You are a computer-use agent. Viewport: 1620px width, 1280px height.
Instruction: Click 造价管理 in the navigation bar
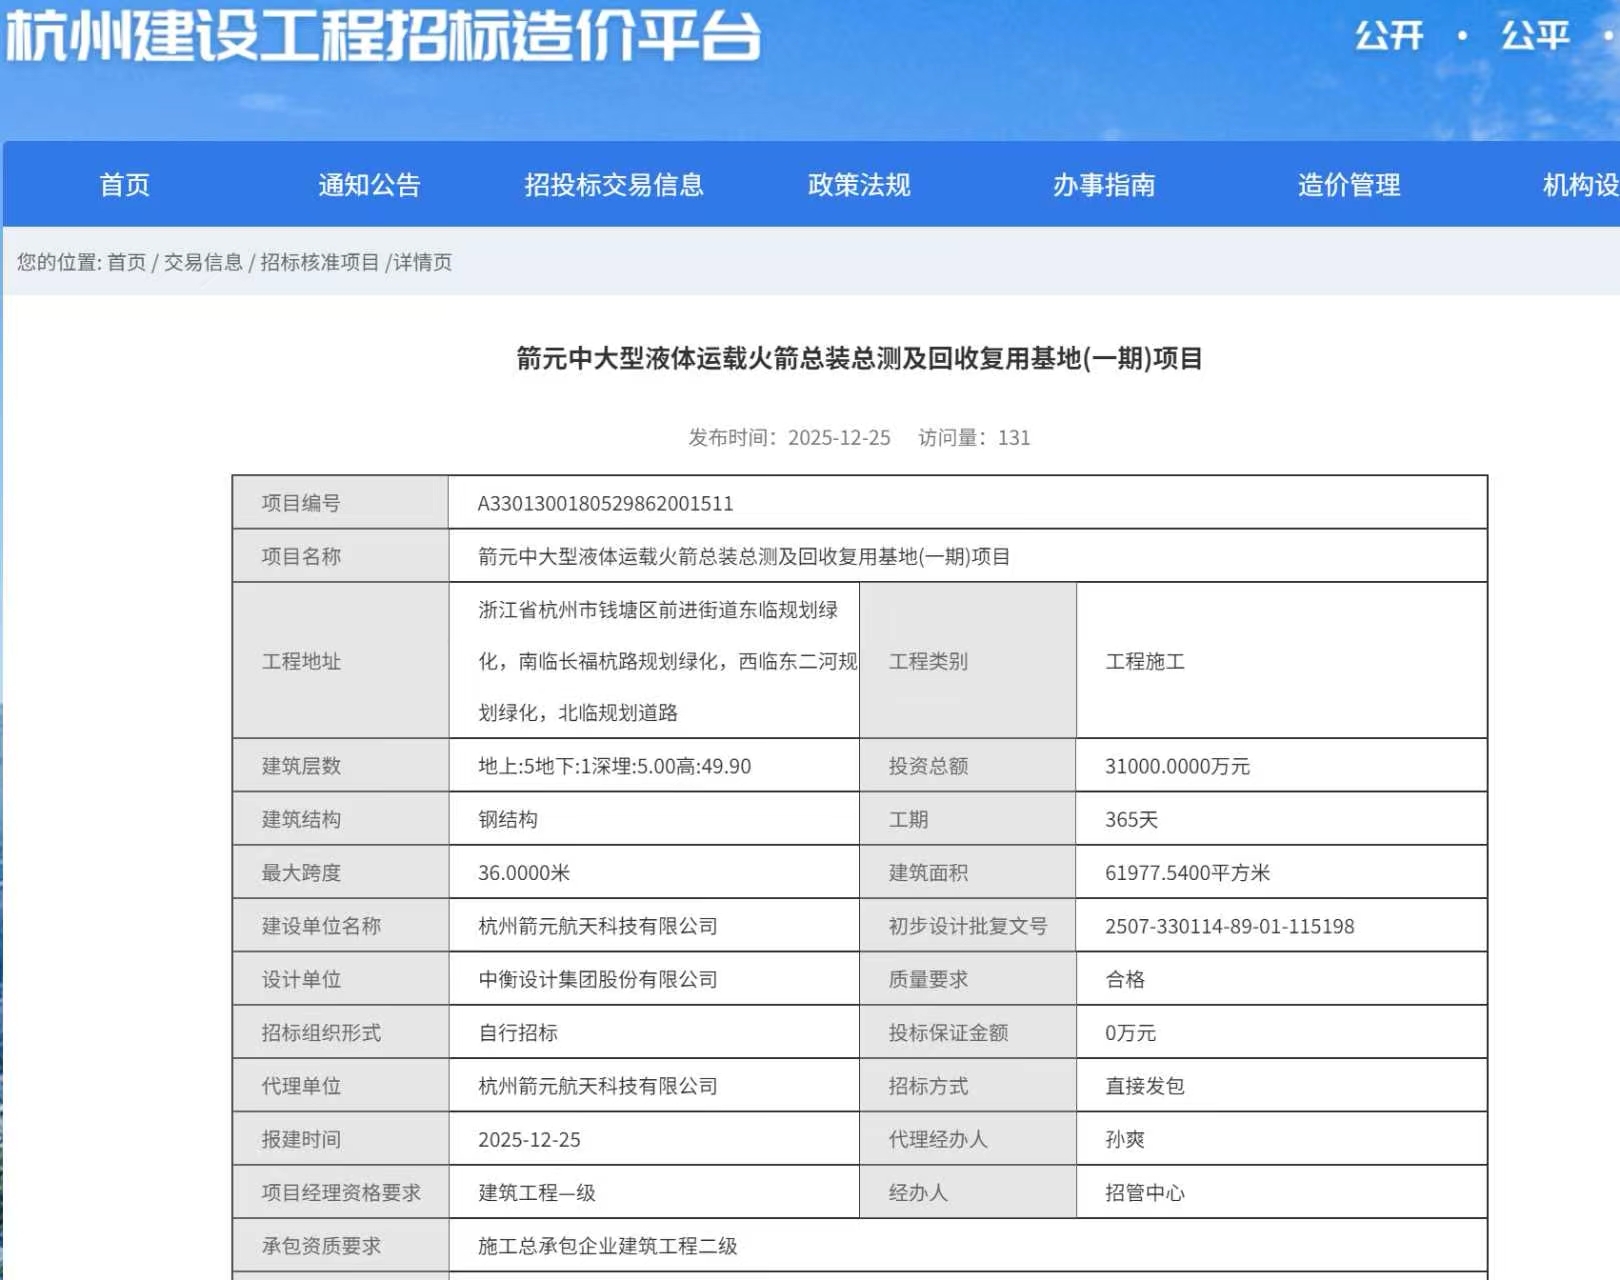click(x=1349, y=185)
